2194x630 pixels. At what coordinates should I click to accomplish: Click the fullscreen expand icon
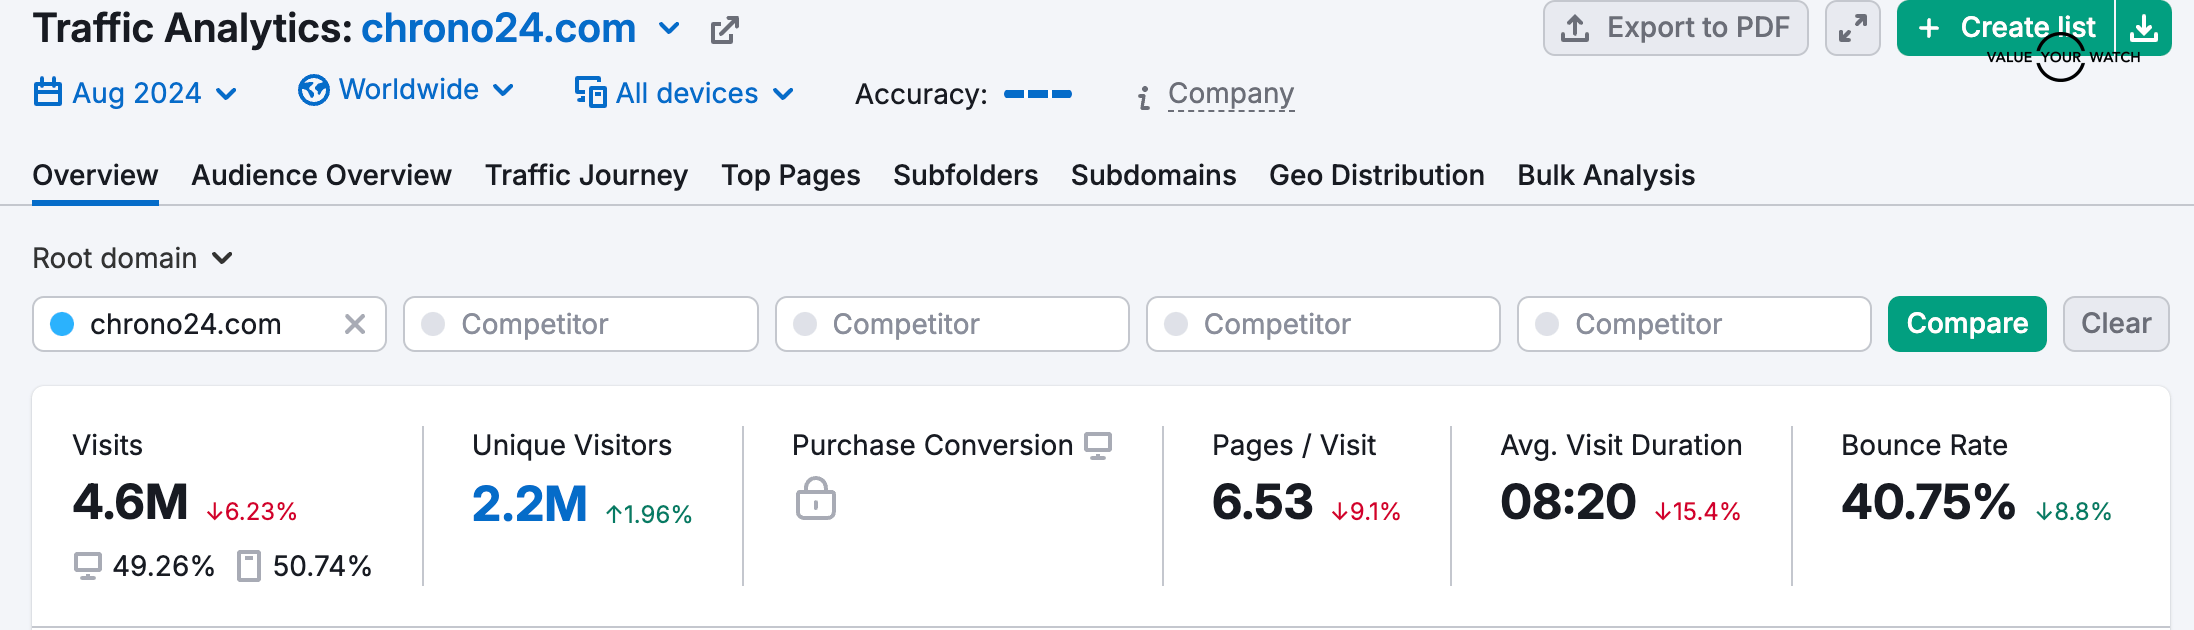coord(1852,28)
